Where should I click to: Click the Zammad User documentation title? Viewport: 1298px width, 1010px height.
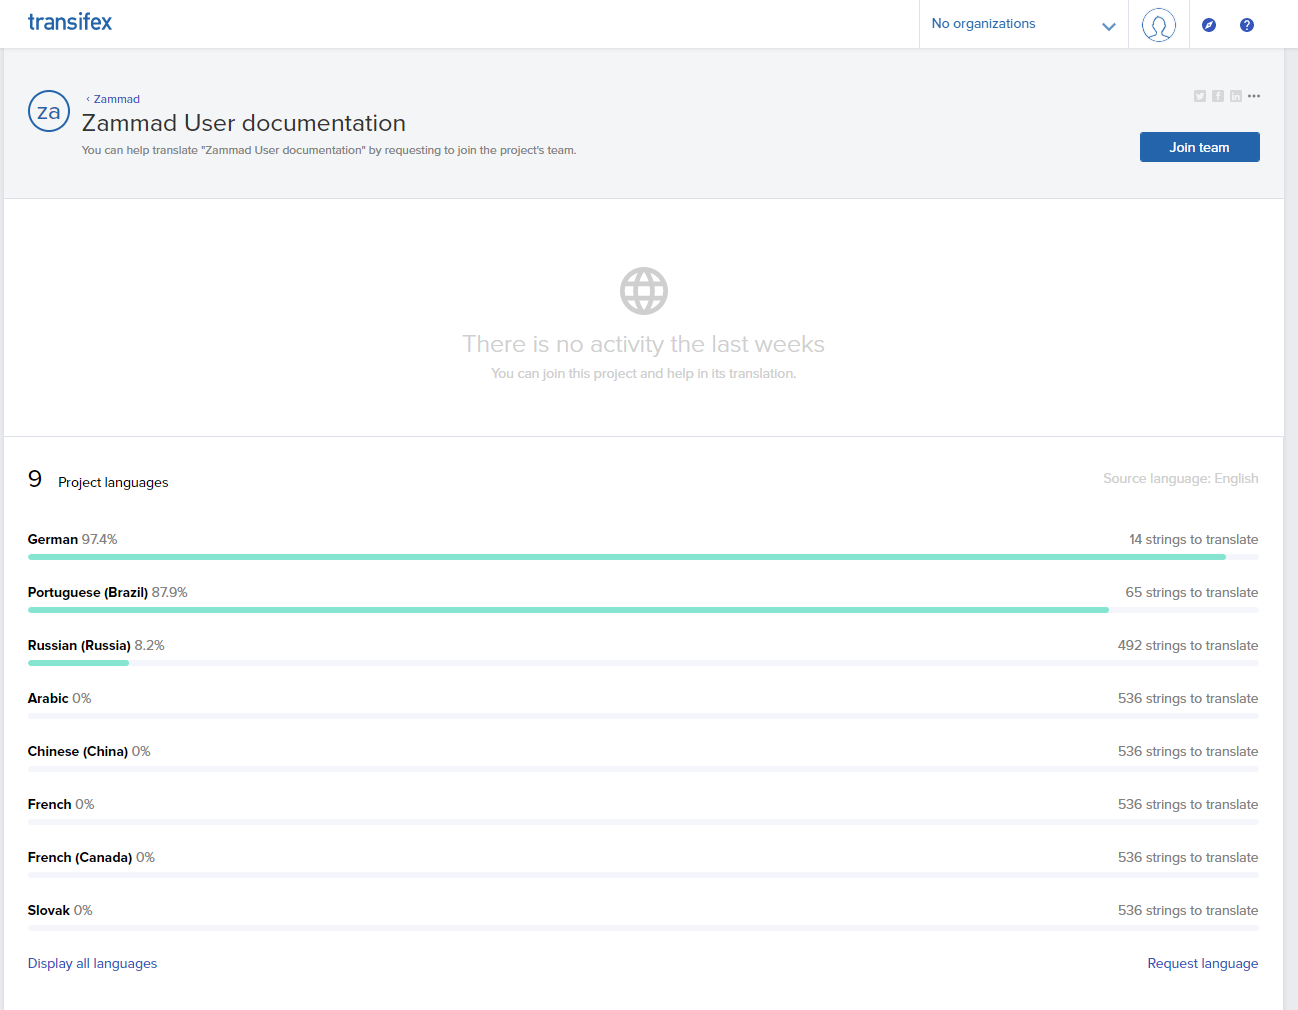244,123
